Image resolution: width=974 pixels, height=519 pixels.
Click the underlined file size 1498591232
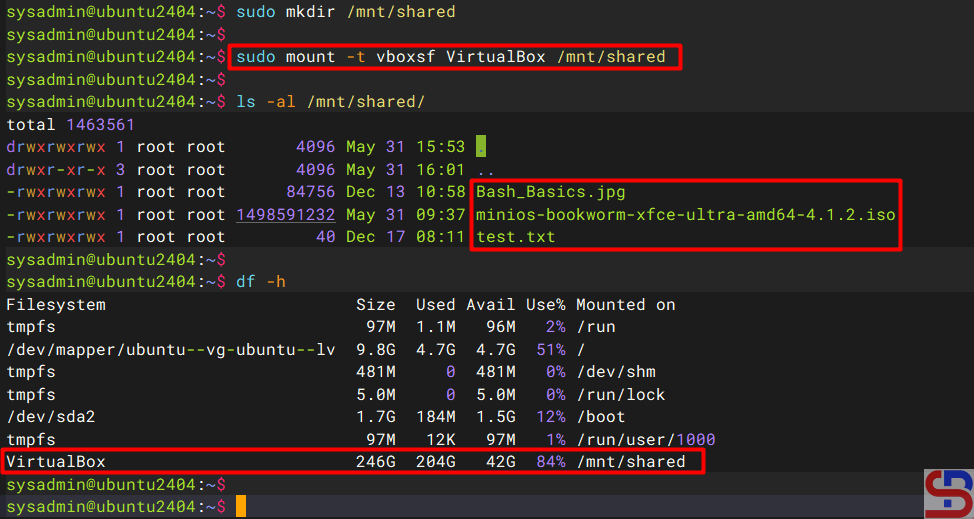(285, 214)
